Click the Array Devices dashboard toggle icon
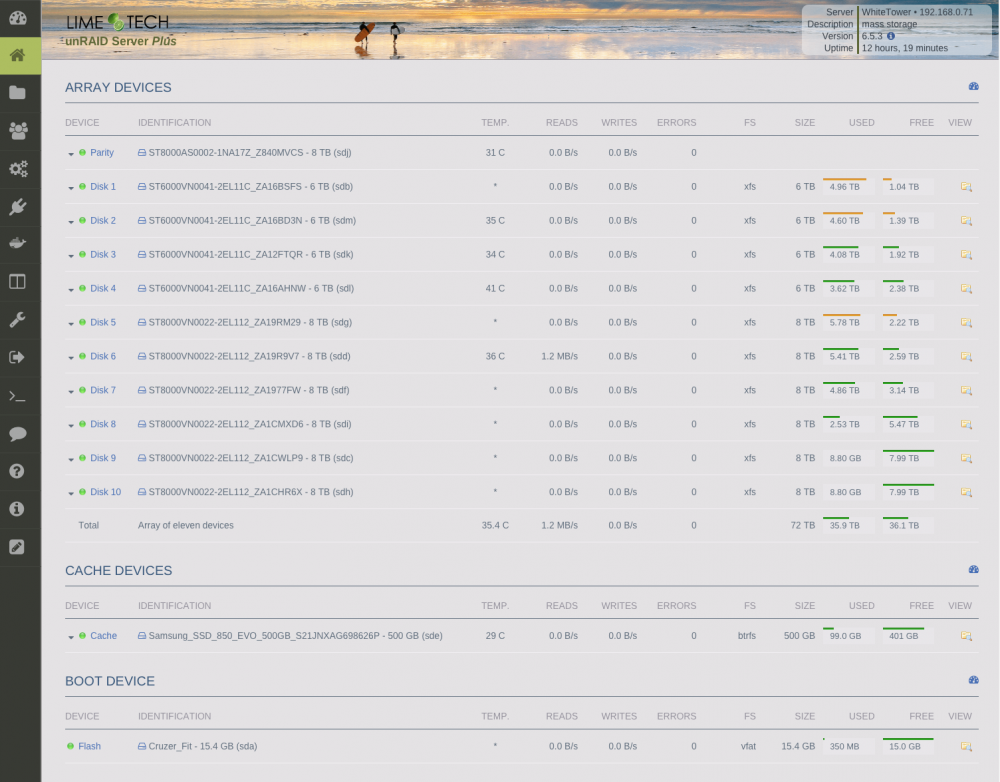 973,86
